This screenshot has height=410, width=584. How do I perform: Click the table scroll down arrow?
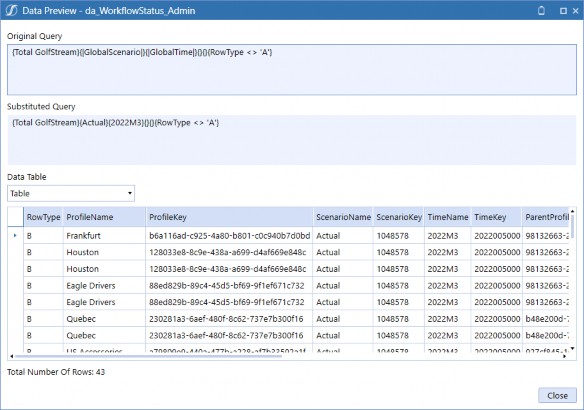[x=572, y=349]
